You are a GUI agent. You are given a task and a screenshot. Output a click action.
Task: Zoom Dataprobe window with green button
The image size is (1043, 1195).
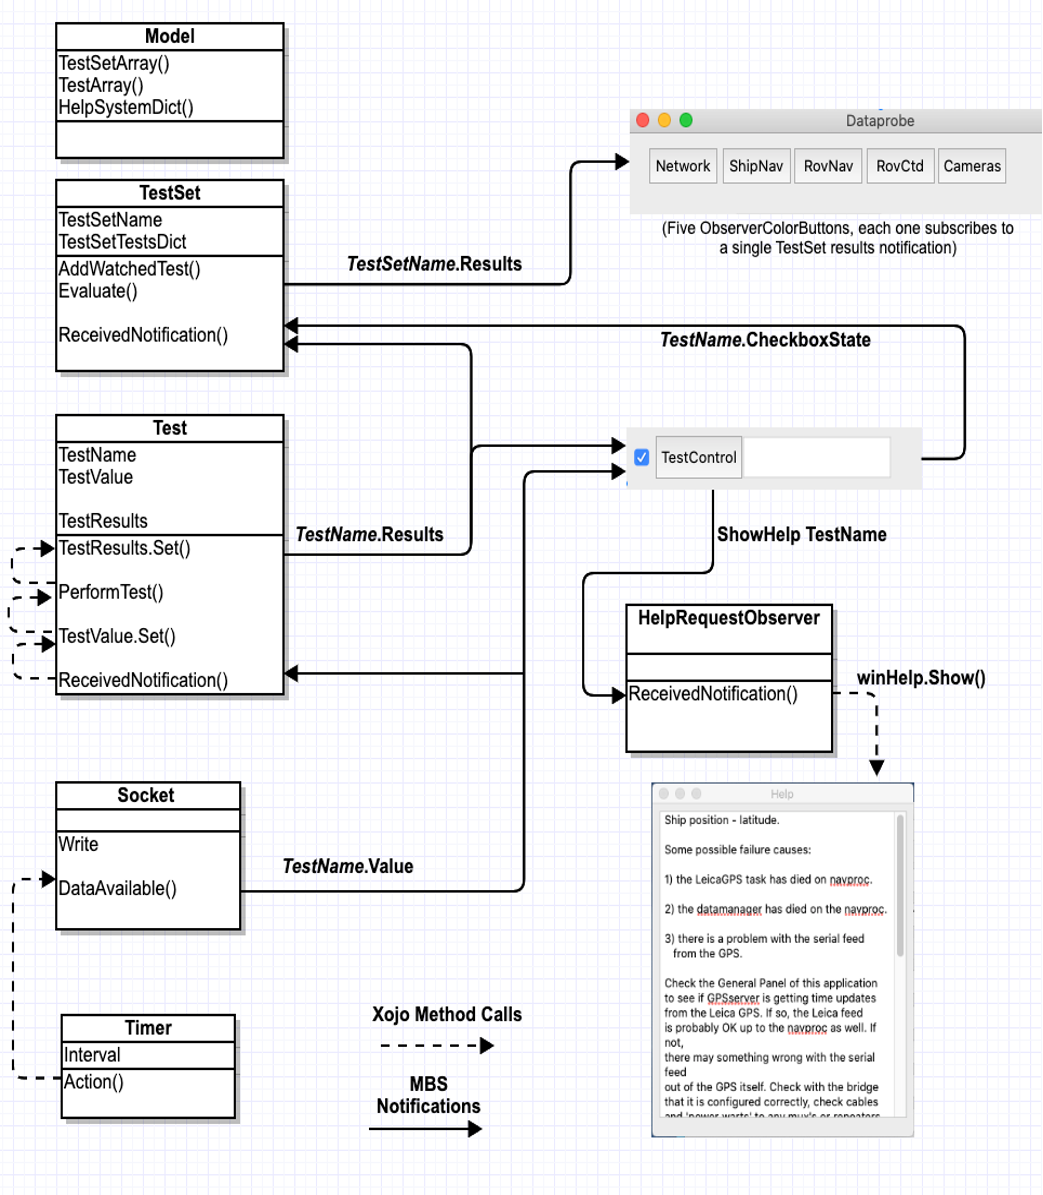[x=686, y=121]
